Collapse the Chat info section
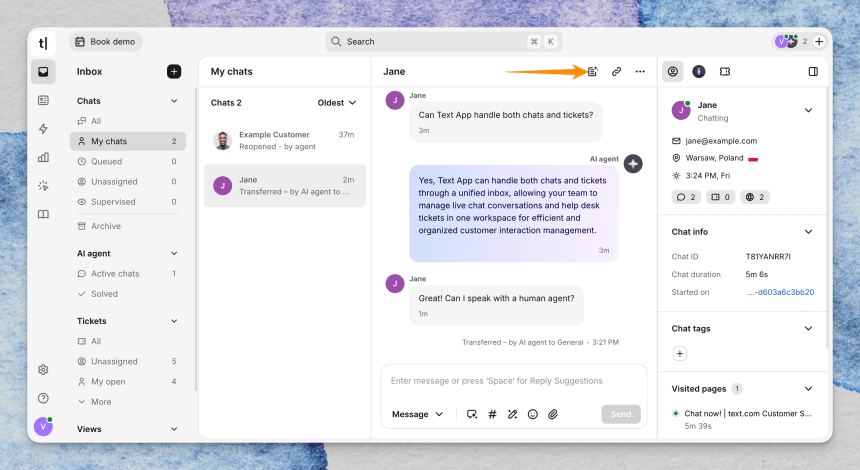 (x=808, y=231)
